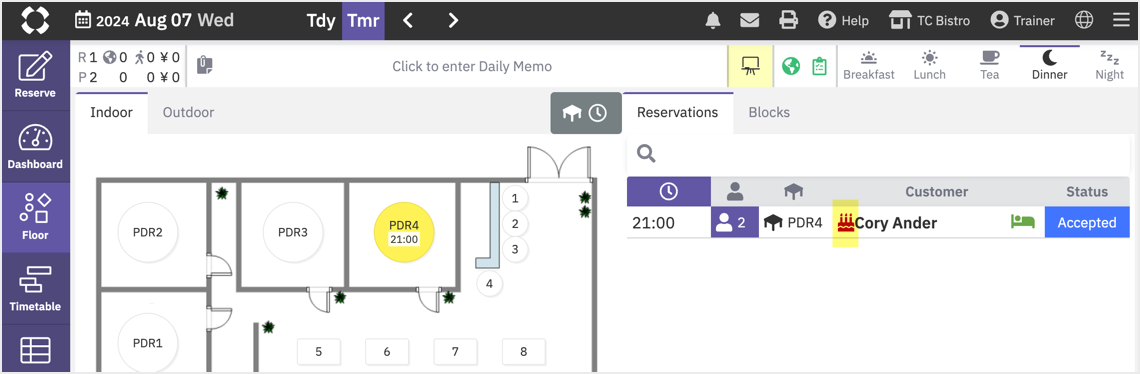Switch to the Outdoor floor tab
Viewport: 1140px width, 374px height.
(188, 113)
